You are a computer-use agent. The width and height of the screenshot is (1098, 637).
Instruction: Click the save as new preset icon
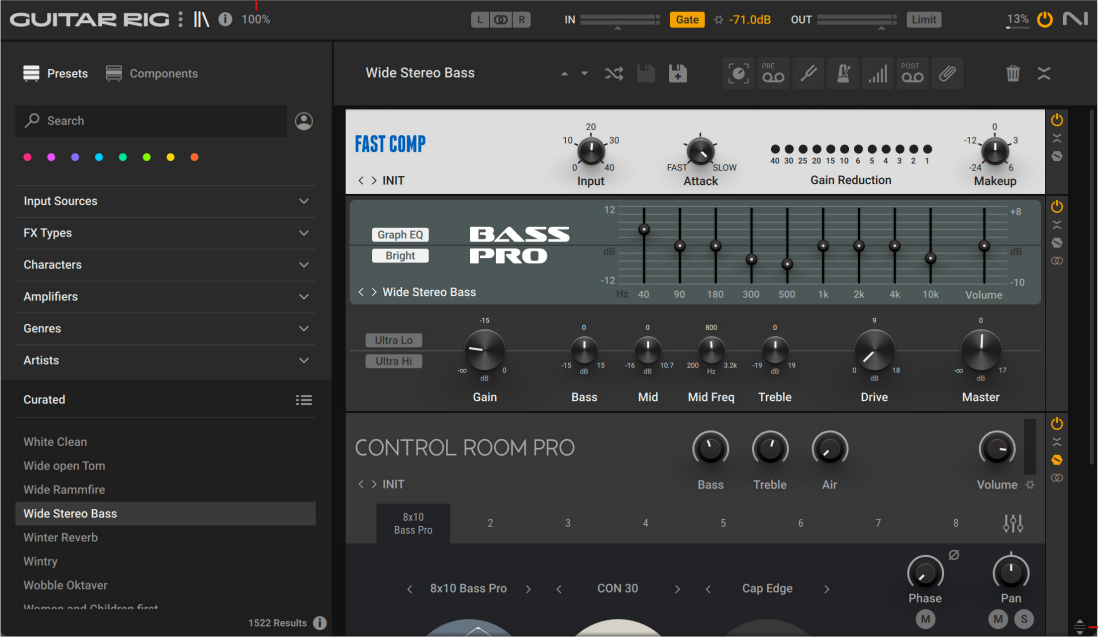[x=678, y=74]
